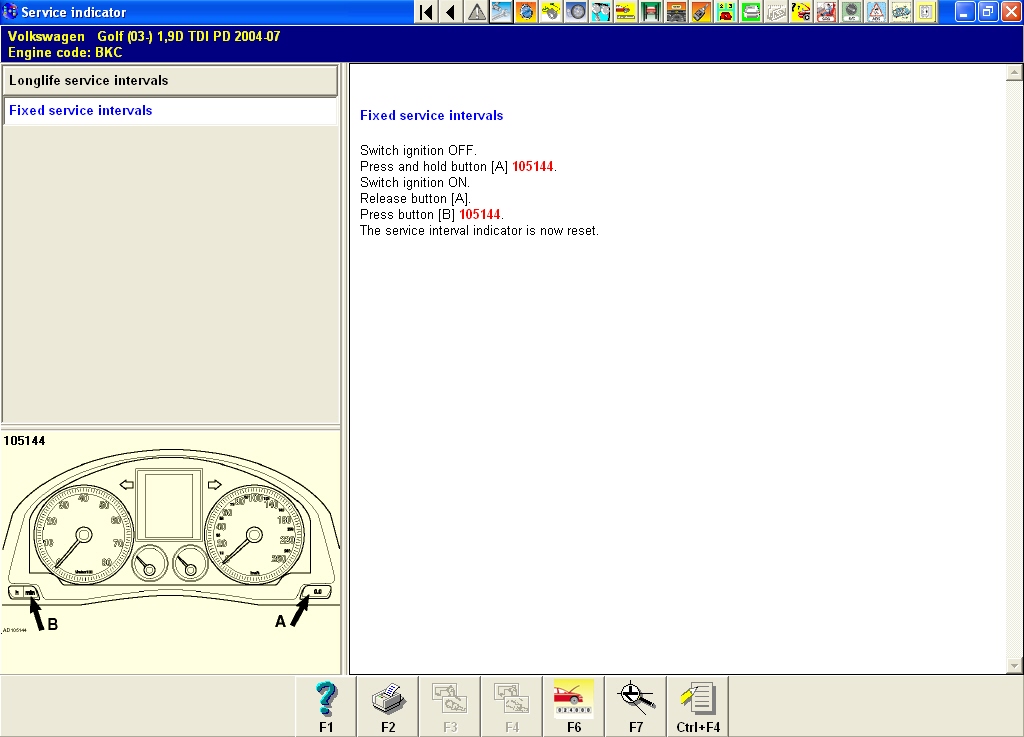Image resolution: width=1024 pixels, height=737 pixels.
Task: Open the warning triangle toolbar icon
Action: (x=477, y=12)
